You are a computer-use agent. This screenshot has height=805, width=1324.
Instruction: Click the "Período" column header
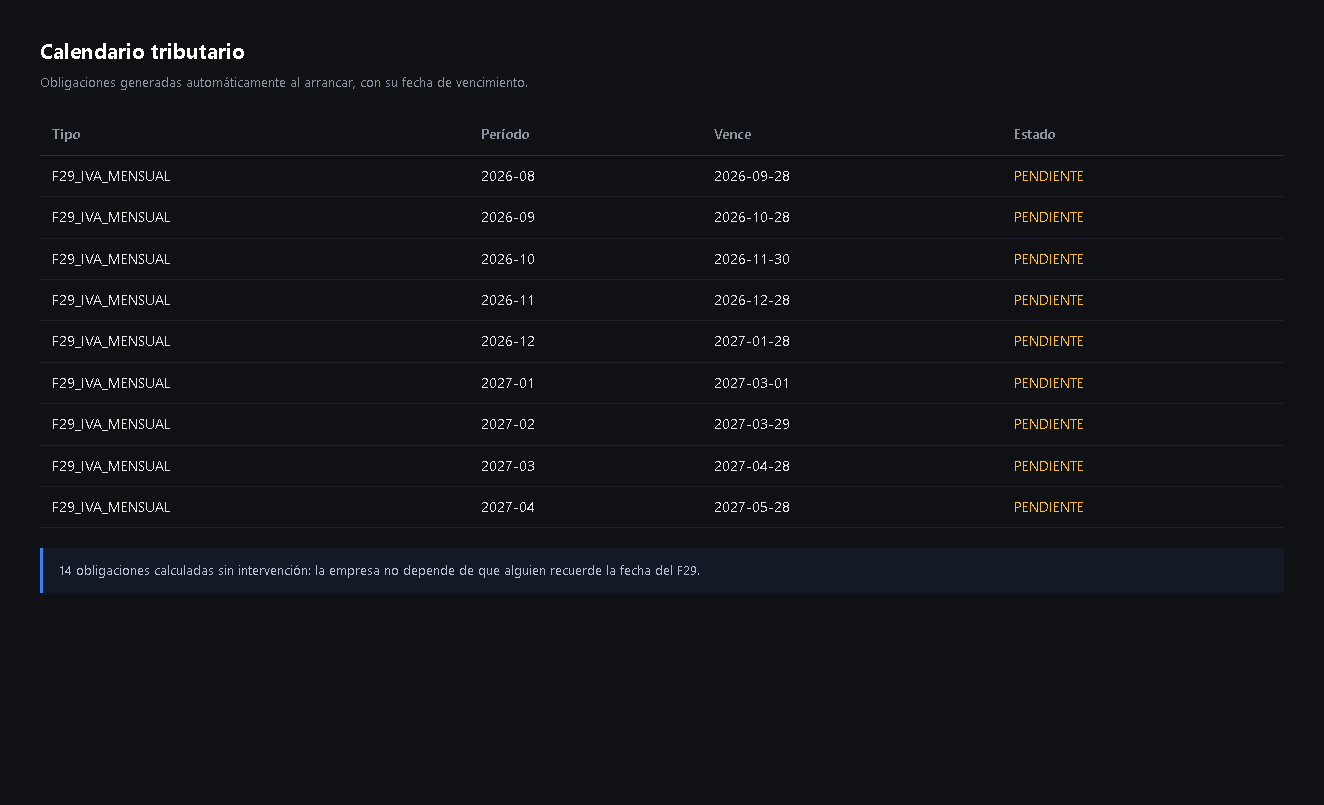pos(505,134)
